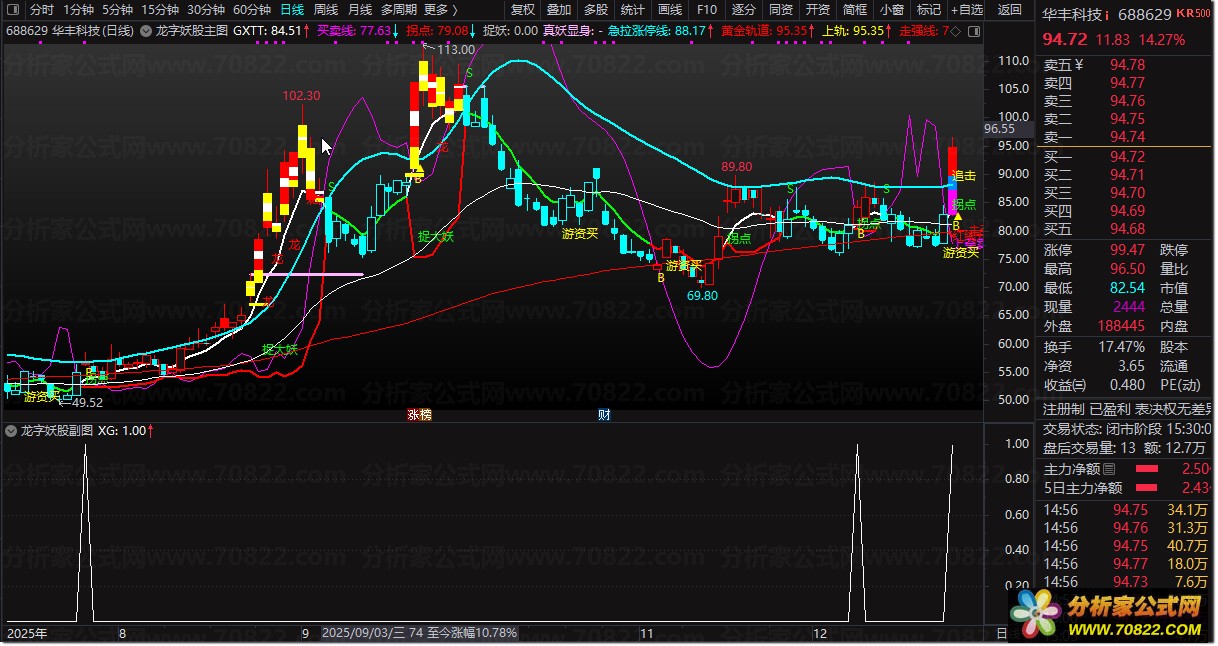Click the panel layout icon beside diamond
The width and height of the screenshot is (1218, 646).
coord(974,31)
